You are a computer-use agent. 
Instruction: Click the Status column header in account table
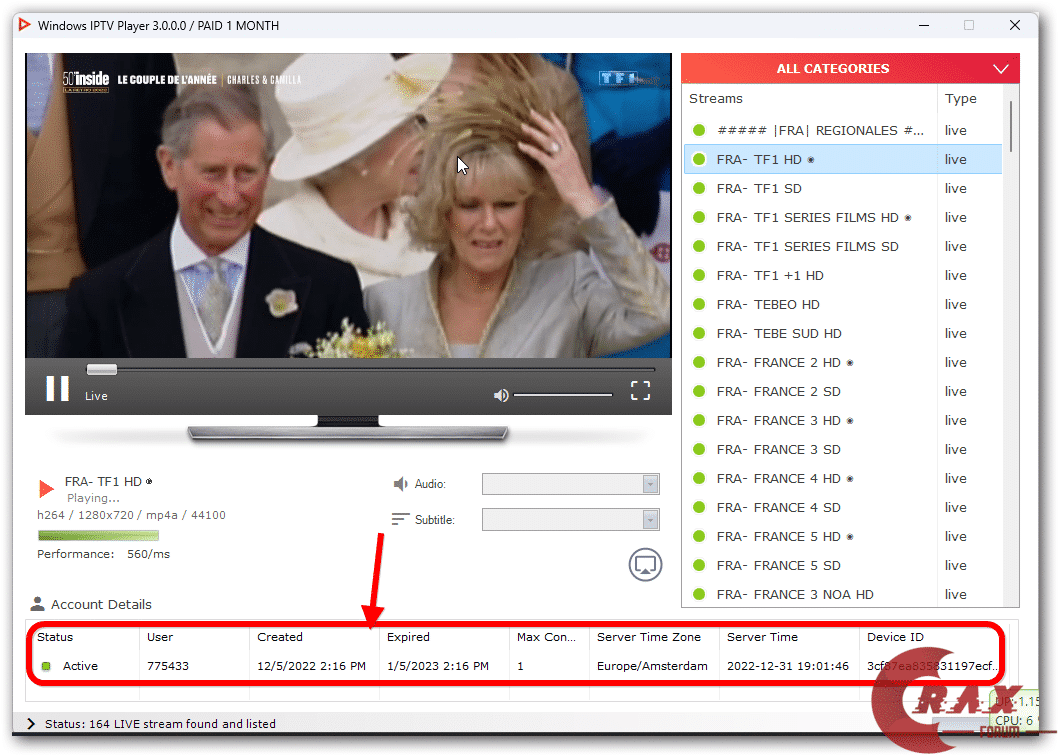tap(55, 637)
